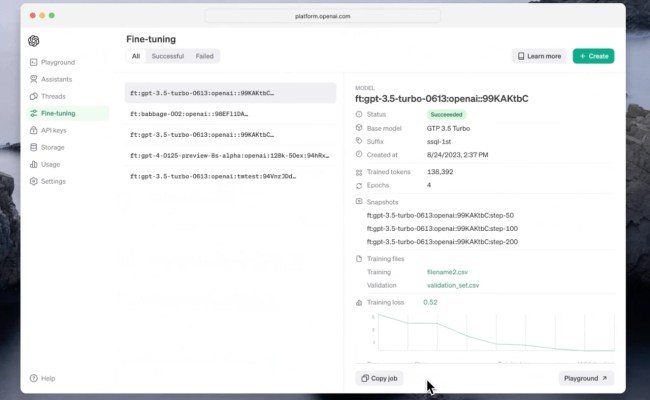
Task: Click the copy icon in Copy job
Action: pyautogui.click(x=365, y=378)
